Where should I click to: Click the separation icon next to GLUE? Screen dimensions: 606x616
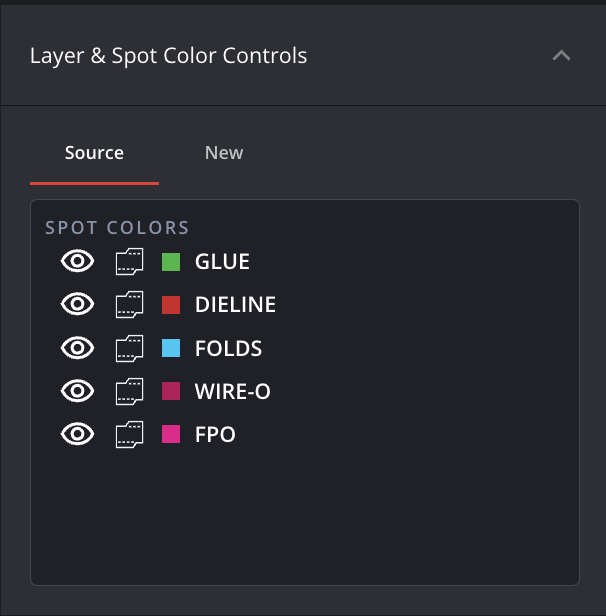(130, 262)
